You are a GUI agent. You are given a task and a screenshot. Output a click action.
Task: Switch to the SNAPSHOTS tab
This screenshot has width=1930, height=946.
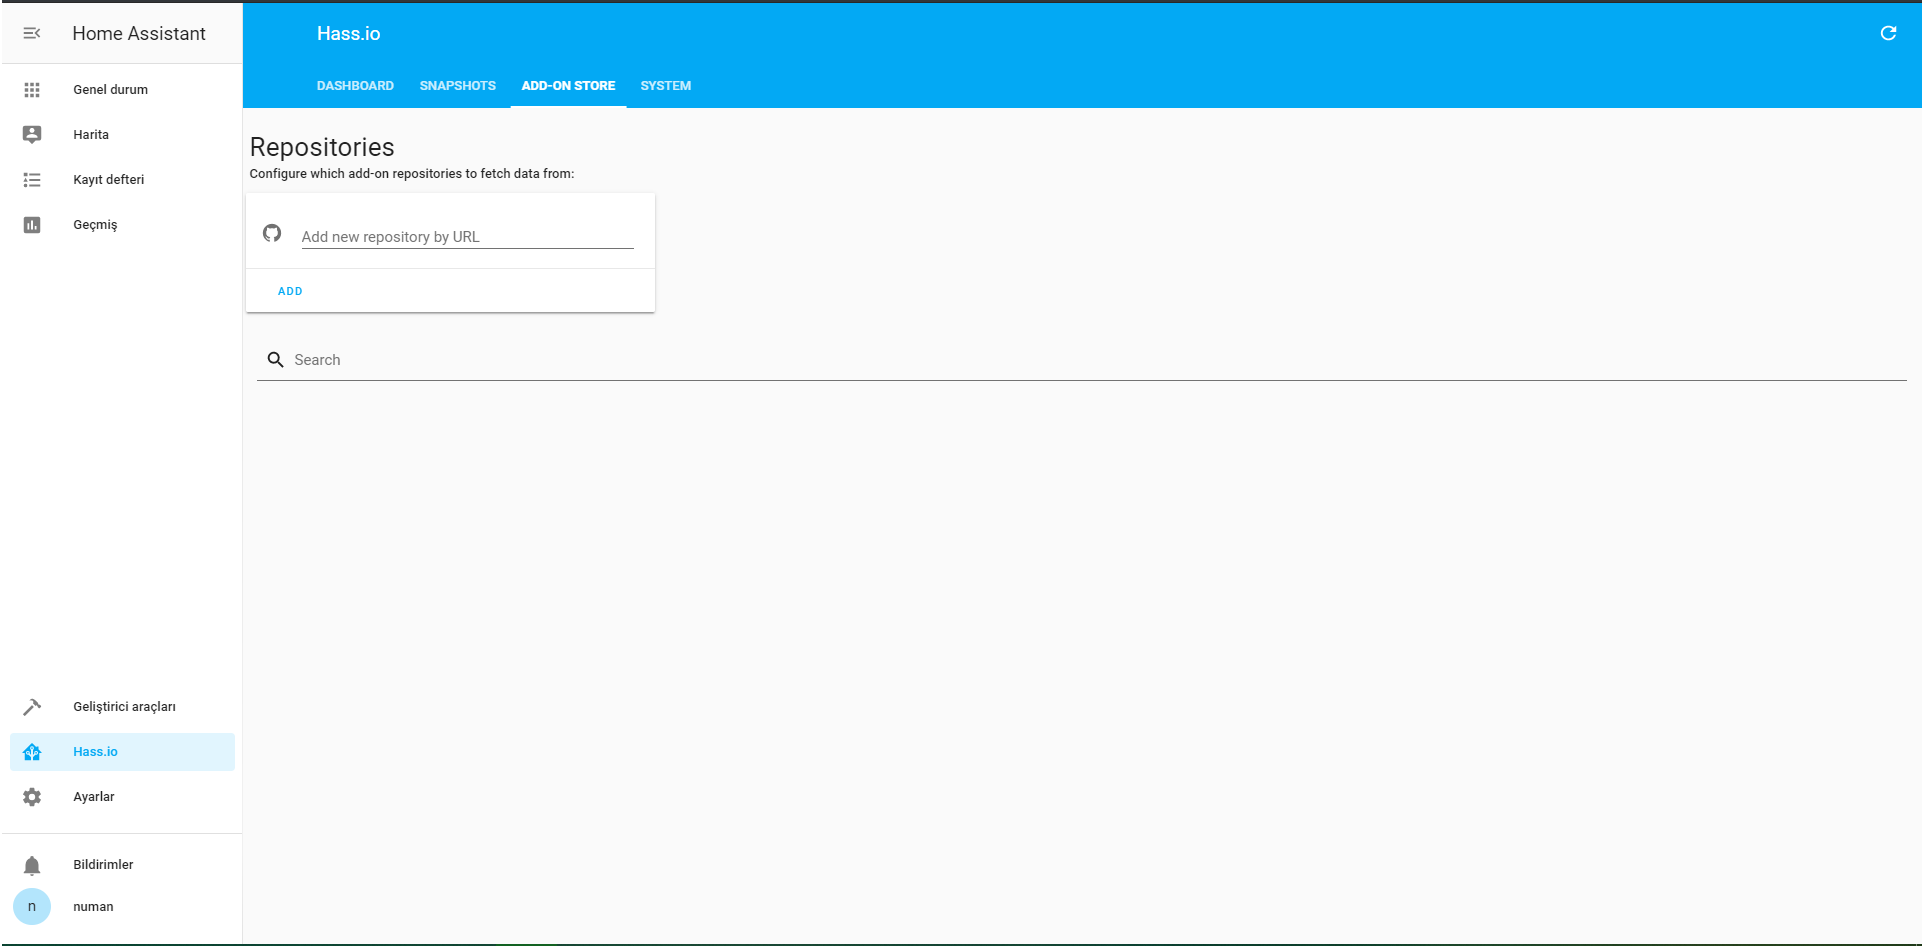[x=457, y=86]
